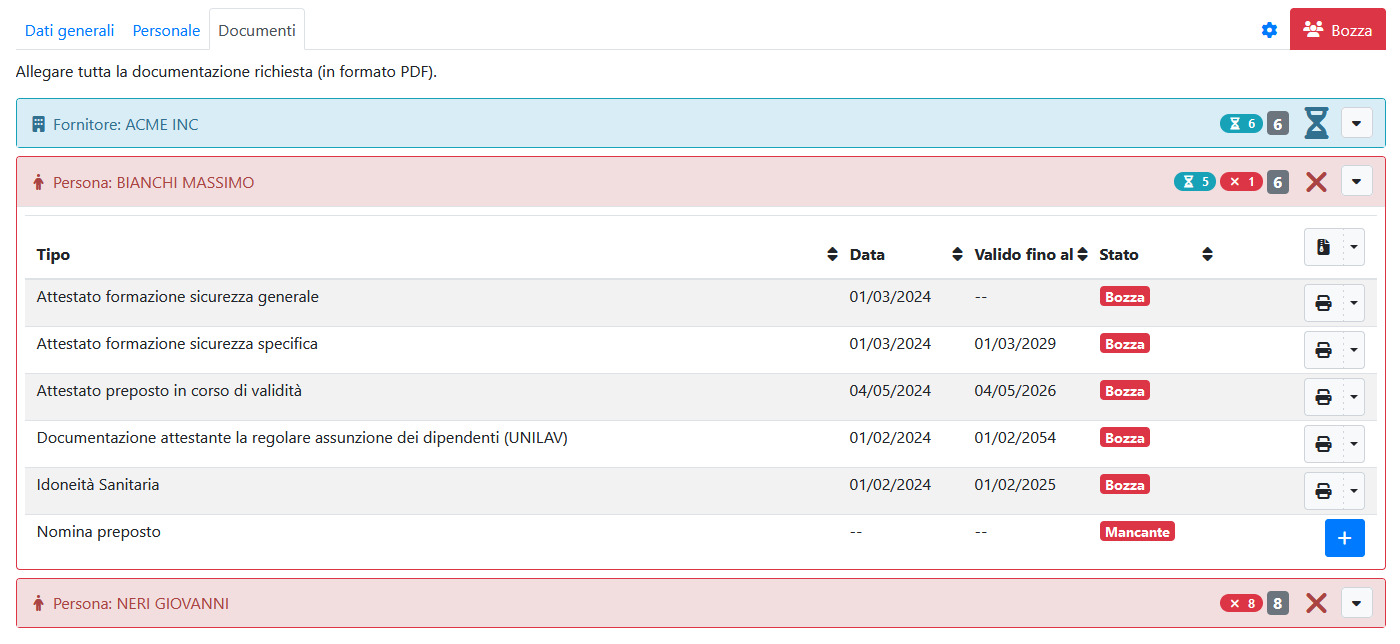Click the hourglass icon in ACME INC header
Viewport: 1400px width, 644px height.
(1316, 124)
